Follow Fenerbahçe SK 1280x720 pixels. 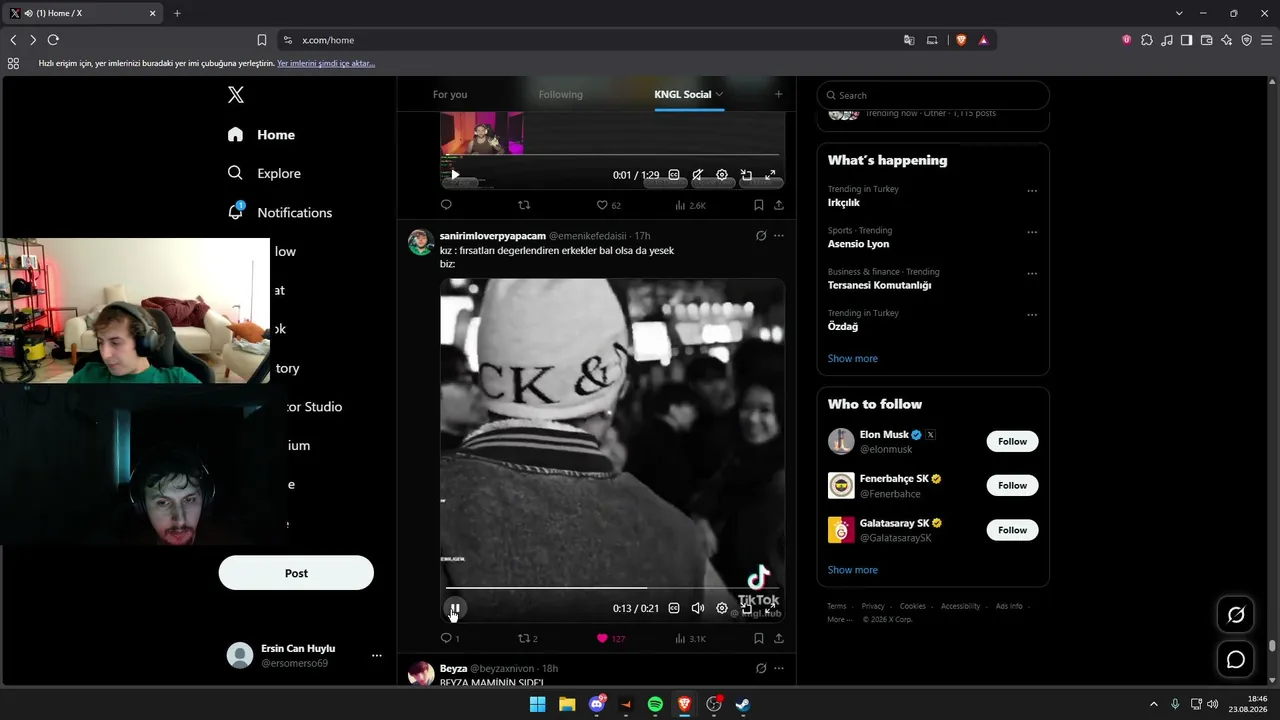click(1012, 485)
